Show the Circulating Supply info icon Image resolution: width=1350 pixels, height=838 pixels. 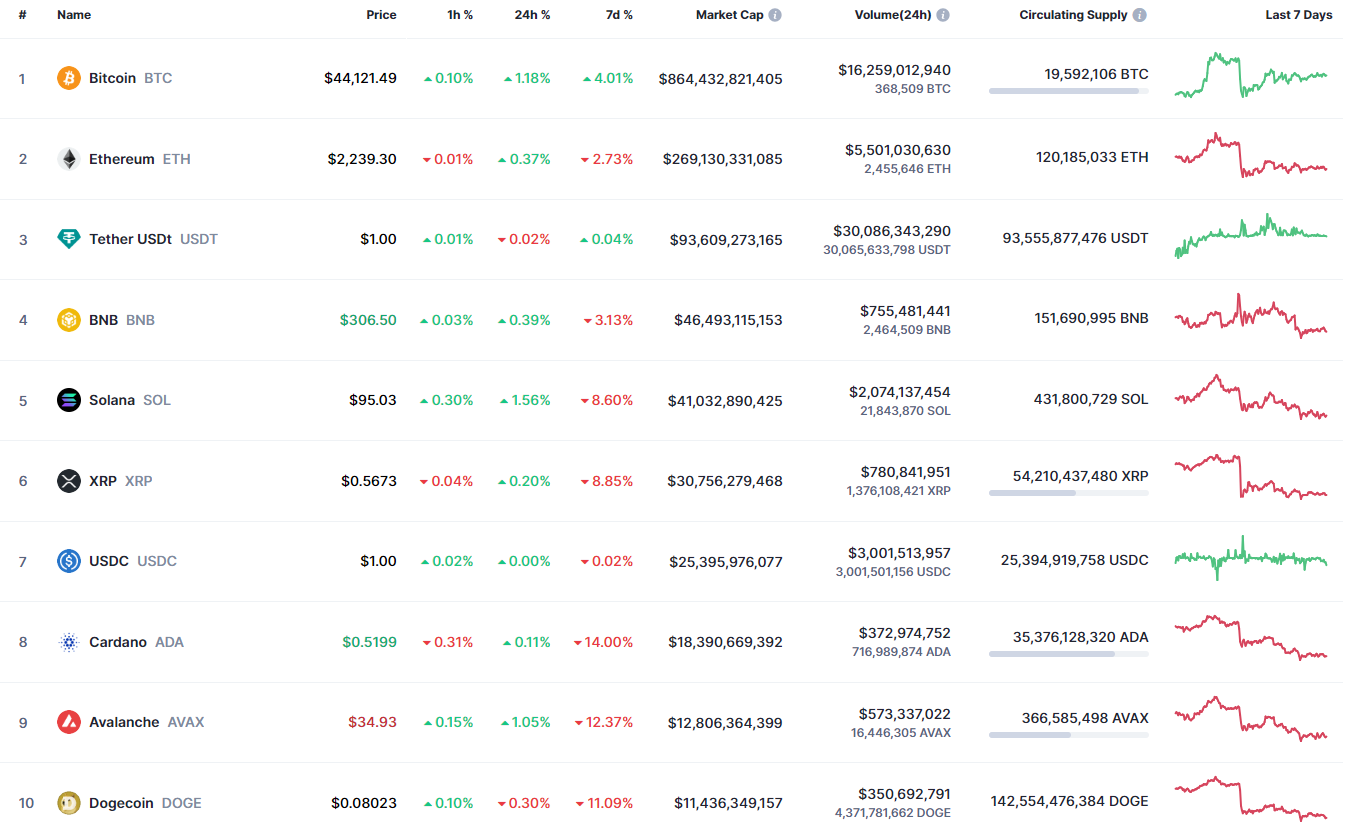point(1140,16)
